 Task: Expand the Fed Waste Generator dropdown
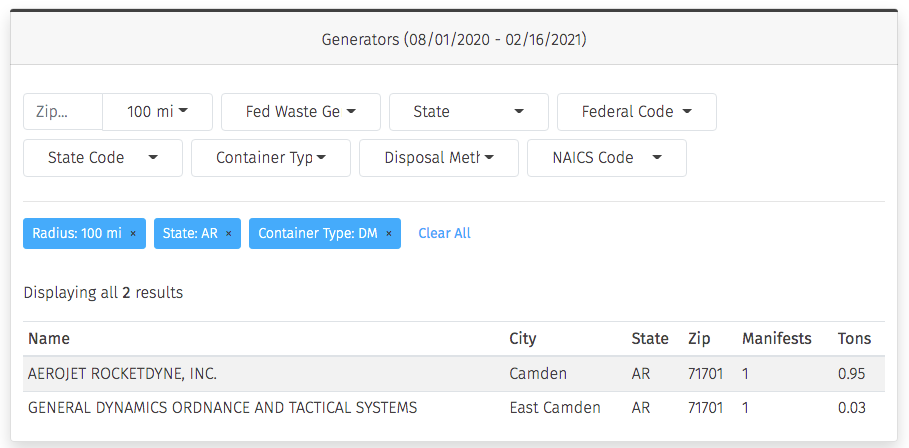(301, 112)
